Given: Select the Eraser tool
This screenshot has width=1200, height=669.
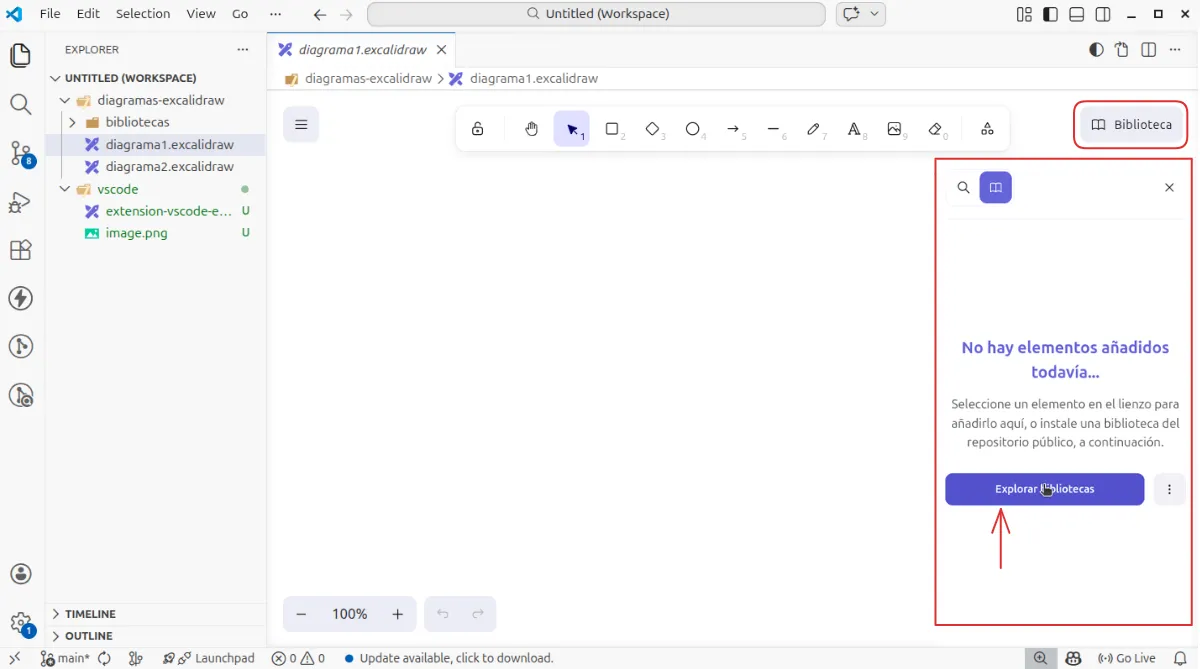Looking at the screenshot, I should point(935,129).
